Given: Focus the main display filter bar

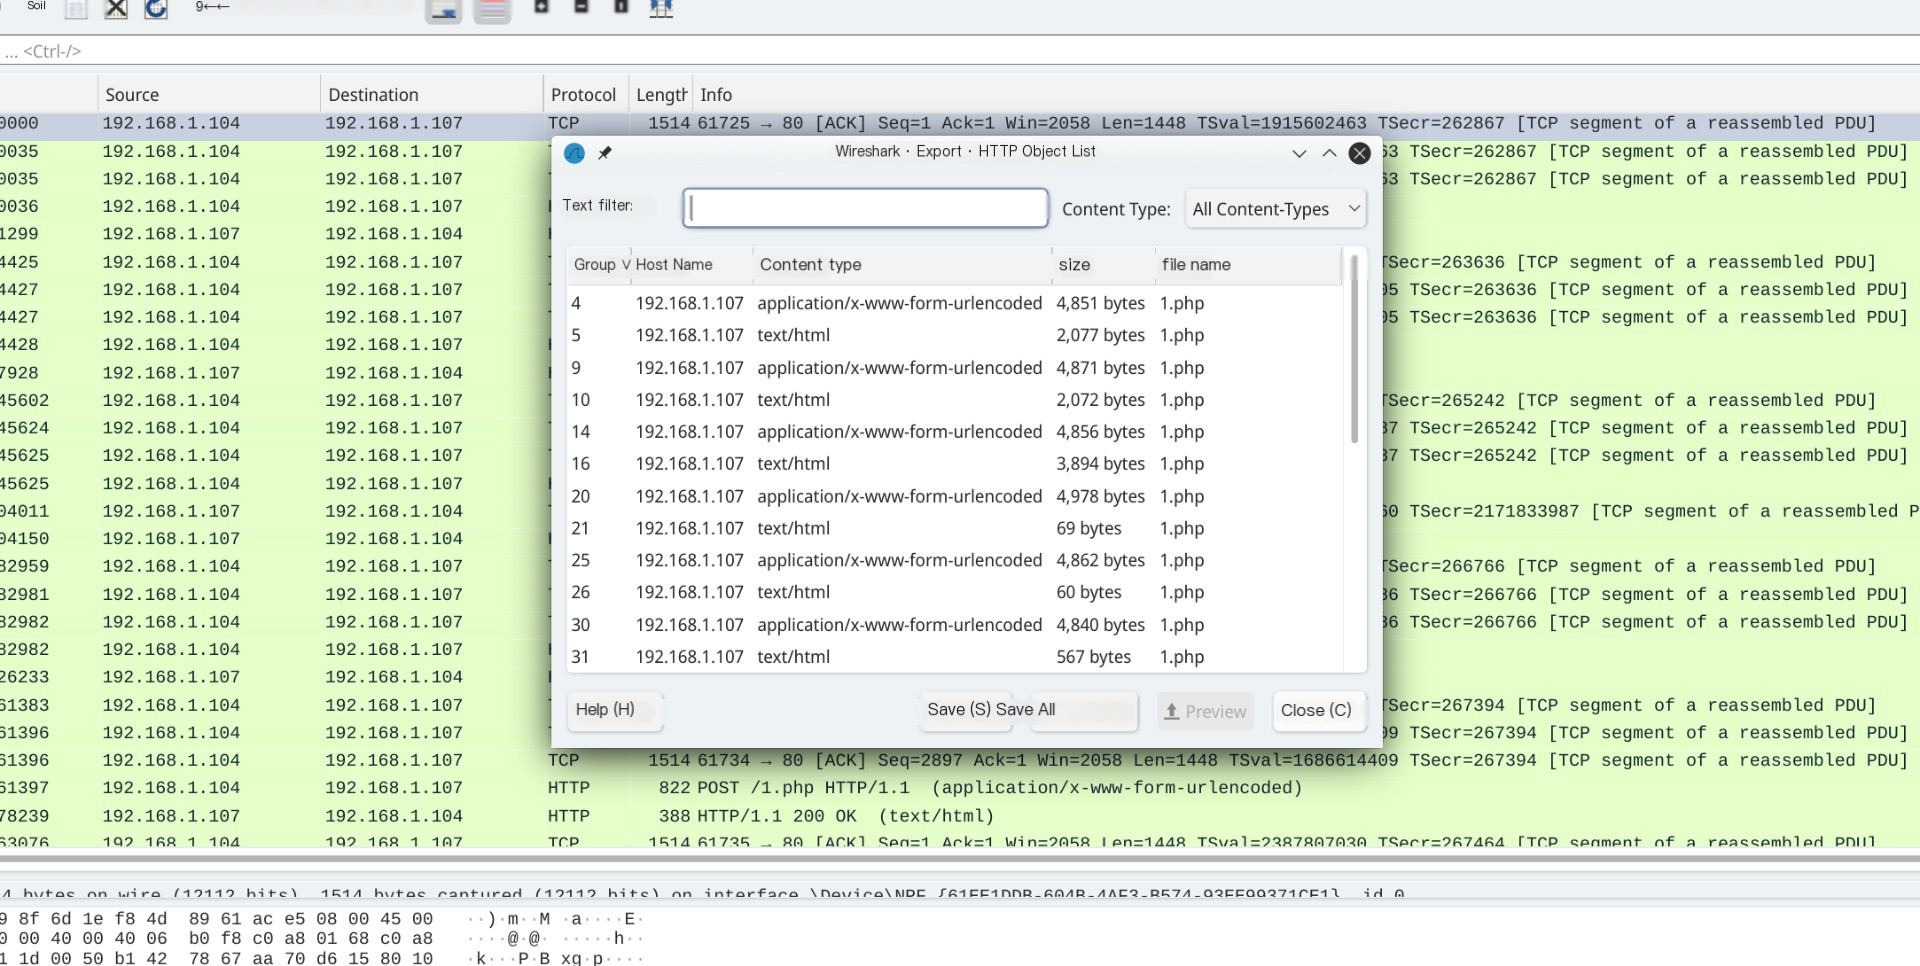Looking at the screenshot, I should [x=960, y=51].
